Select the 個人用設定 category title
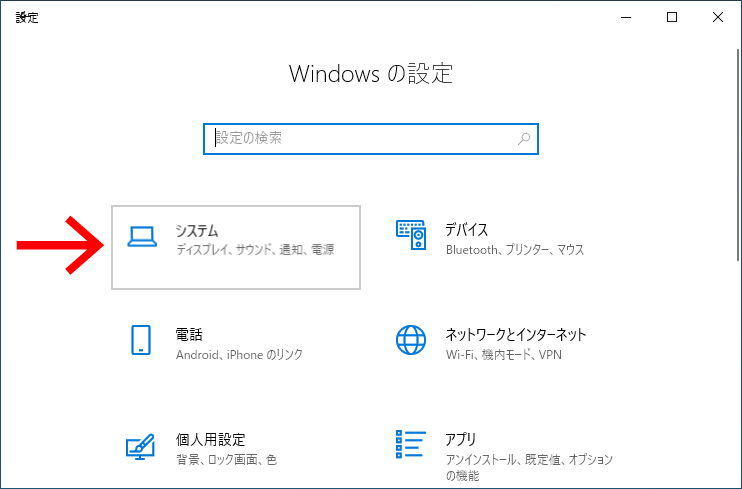Image resolution: width=742 pixels, height=489 pixels. (x=211, y=440)
